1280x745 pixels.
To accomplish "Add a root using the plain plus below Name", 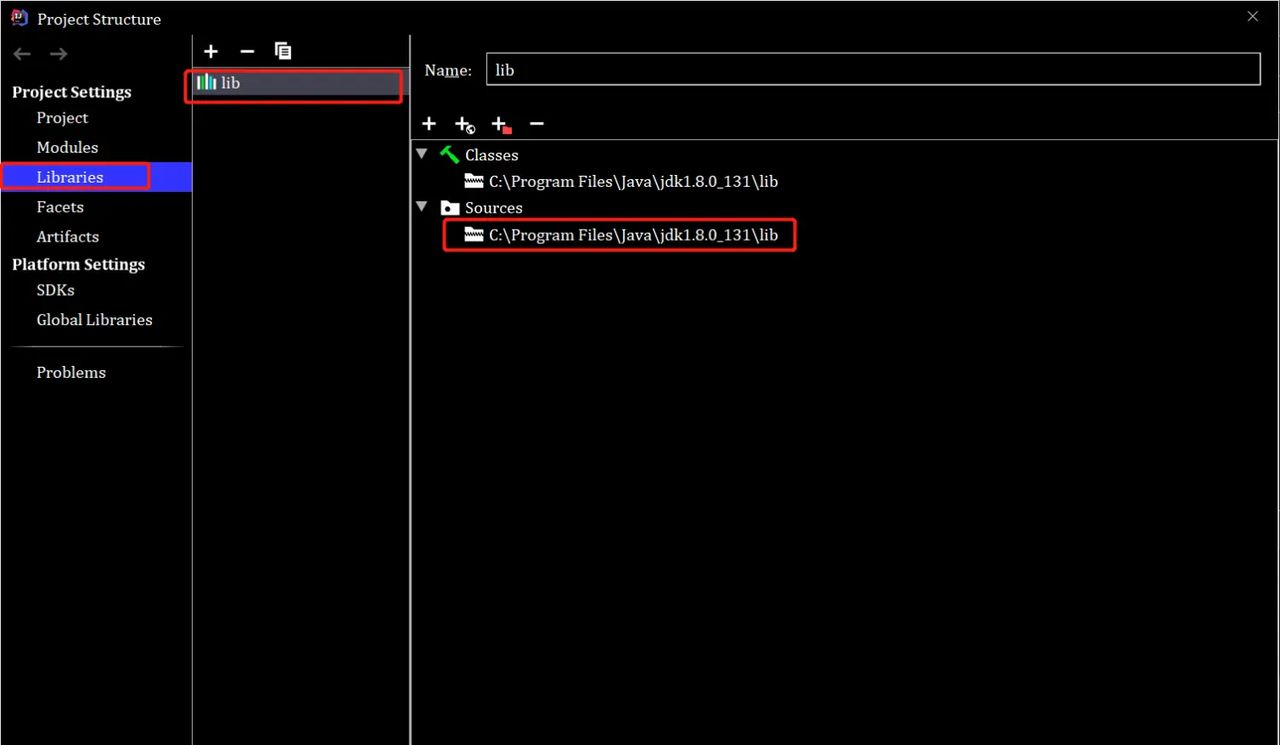I will click(x=429, y=123).
